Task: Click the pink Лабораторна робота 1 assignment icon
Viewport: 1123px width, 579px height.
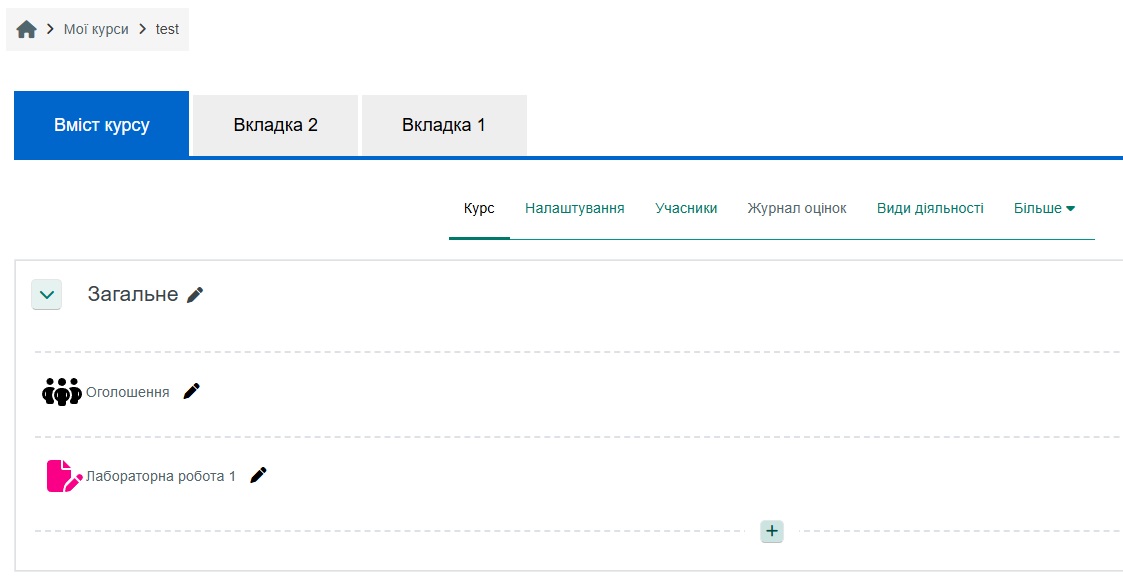Action: (63, 476)
